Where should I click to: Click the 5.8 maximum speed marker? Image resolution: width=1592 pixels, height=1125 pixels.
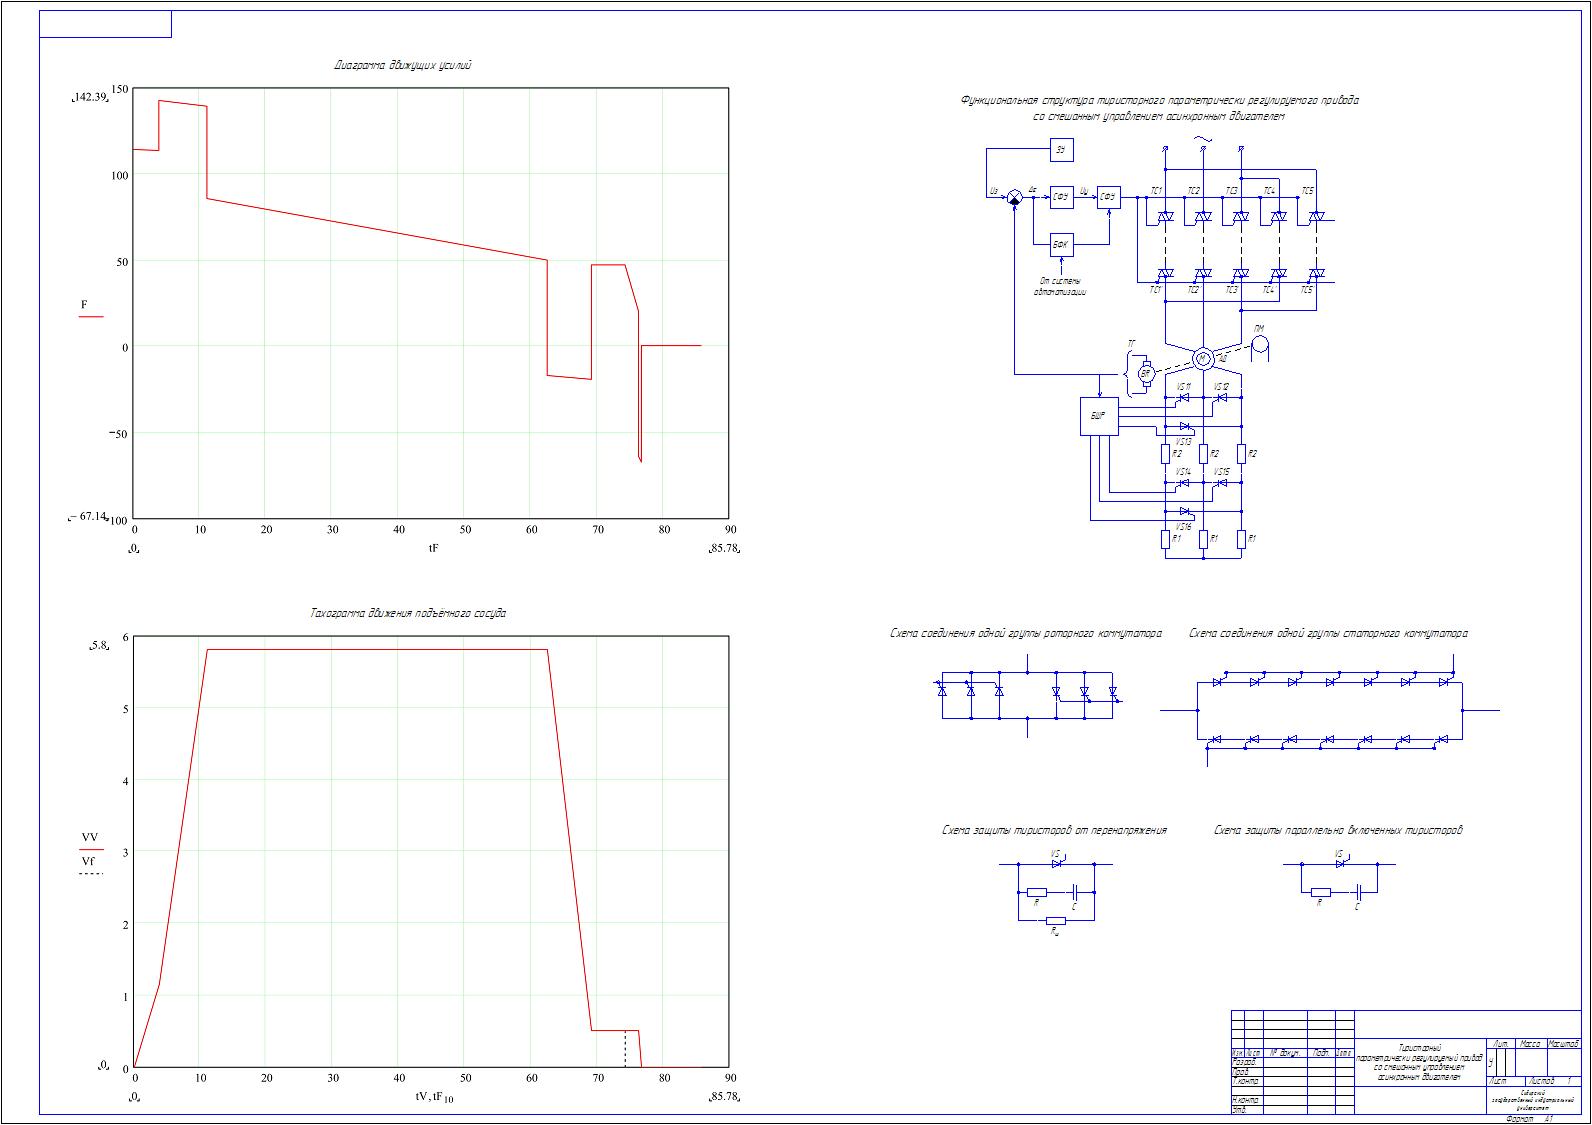tap(97, 646)
